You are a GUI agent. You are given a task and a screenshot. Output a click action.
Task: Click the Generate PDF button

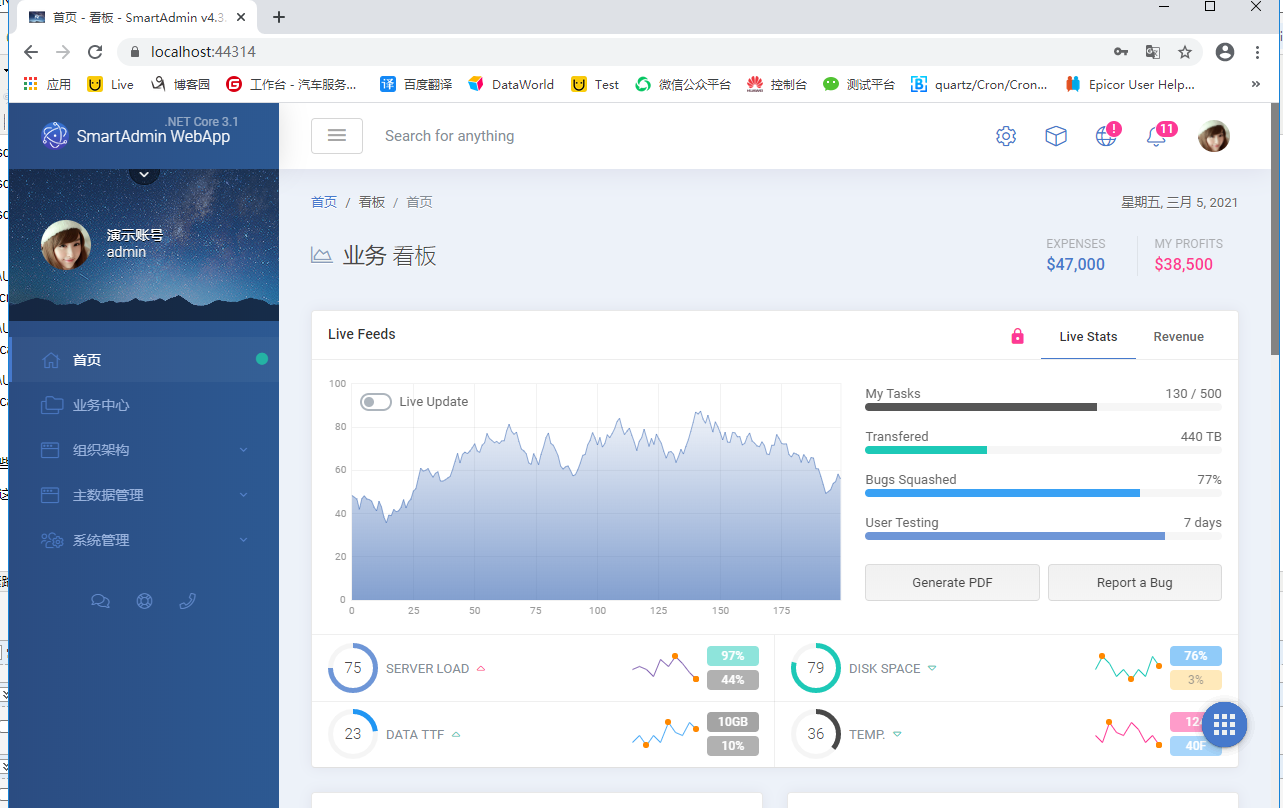click(x=952, y=582)
